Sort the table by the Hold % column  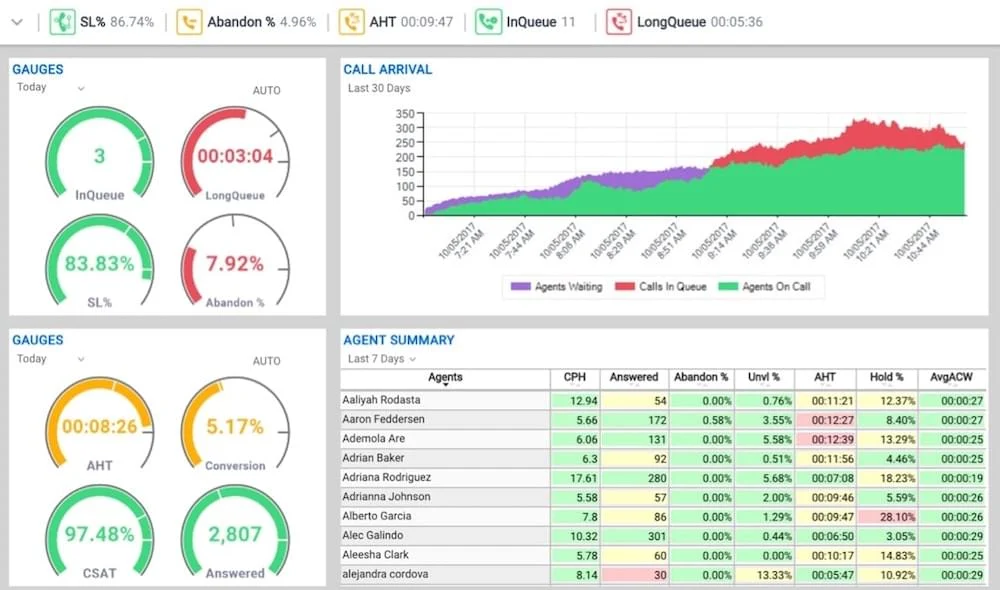point(886,378)
